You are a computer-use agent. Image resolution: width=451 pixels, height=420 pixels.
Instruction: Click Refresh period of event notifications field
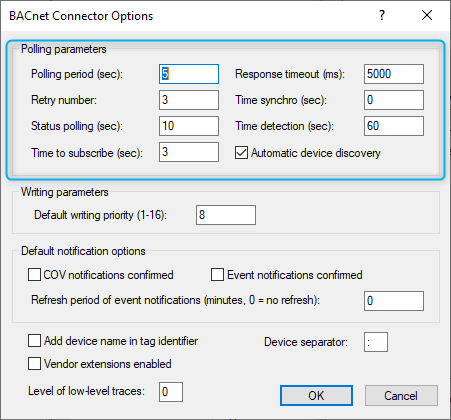click(x=394, y=301)
